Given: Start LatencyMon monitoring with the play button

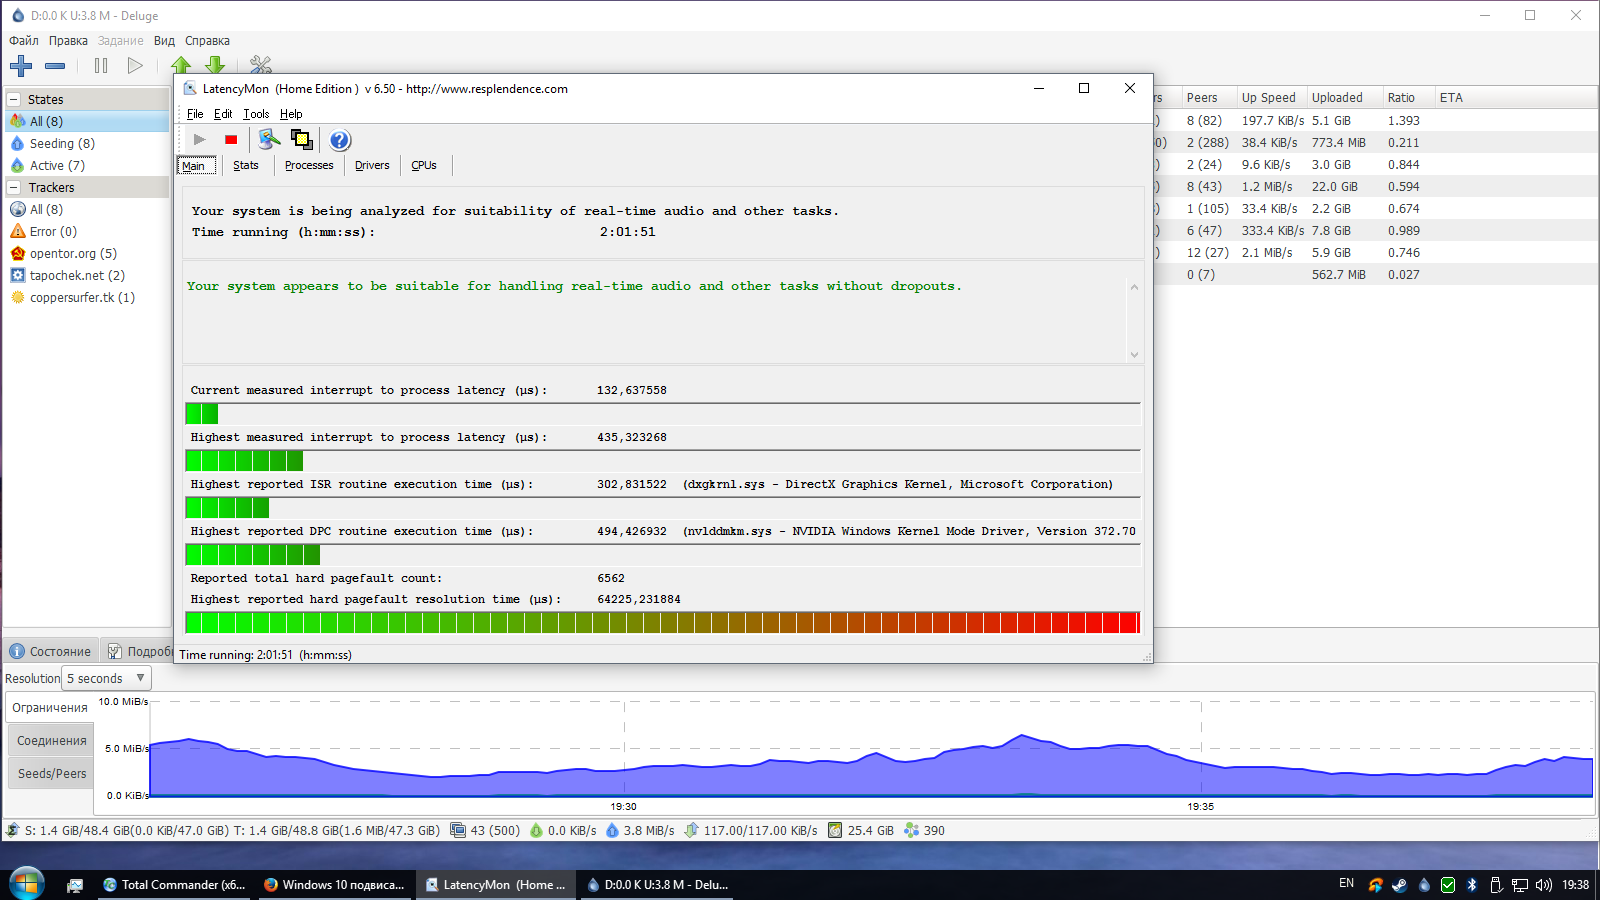Looking at the screenshot, I should 200,140.
